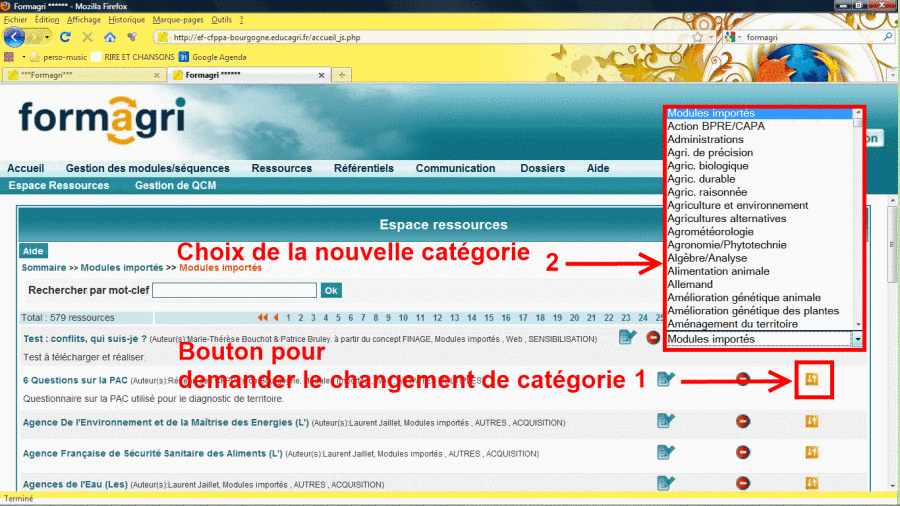
Task: Go to previous page with single arrow icon
Action: (x=276, y=317)
